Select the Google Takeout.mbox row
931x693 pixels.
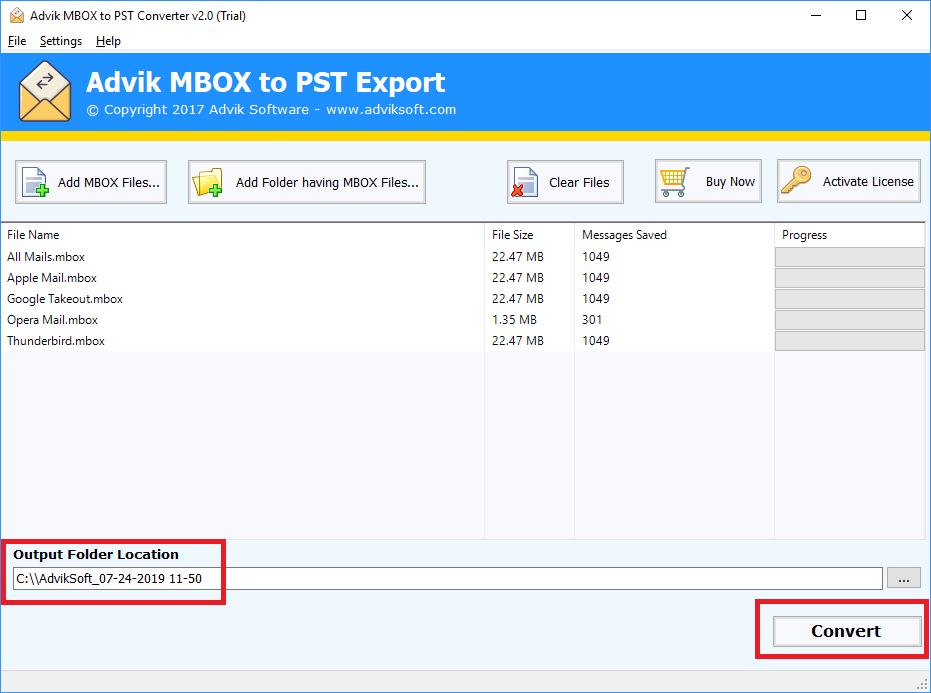coord(463,299)
